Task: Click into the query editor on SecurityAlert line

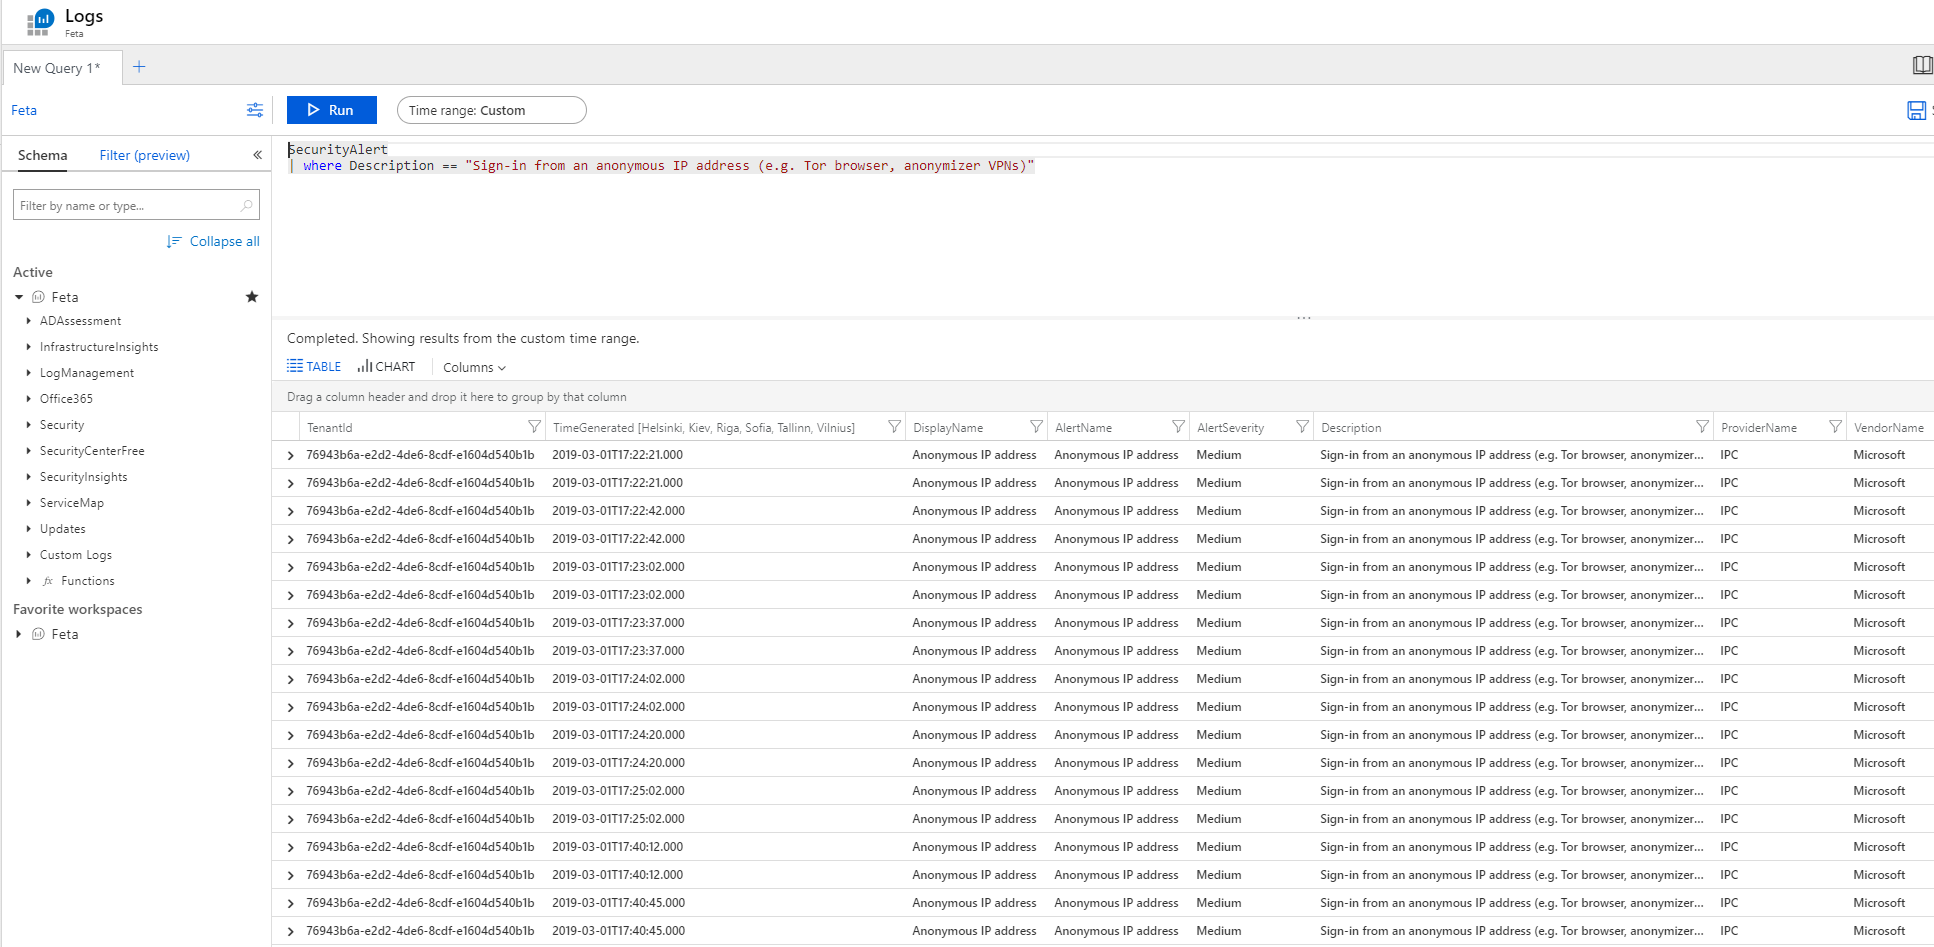Action: click(338, 149)
